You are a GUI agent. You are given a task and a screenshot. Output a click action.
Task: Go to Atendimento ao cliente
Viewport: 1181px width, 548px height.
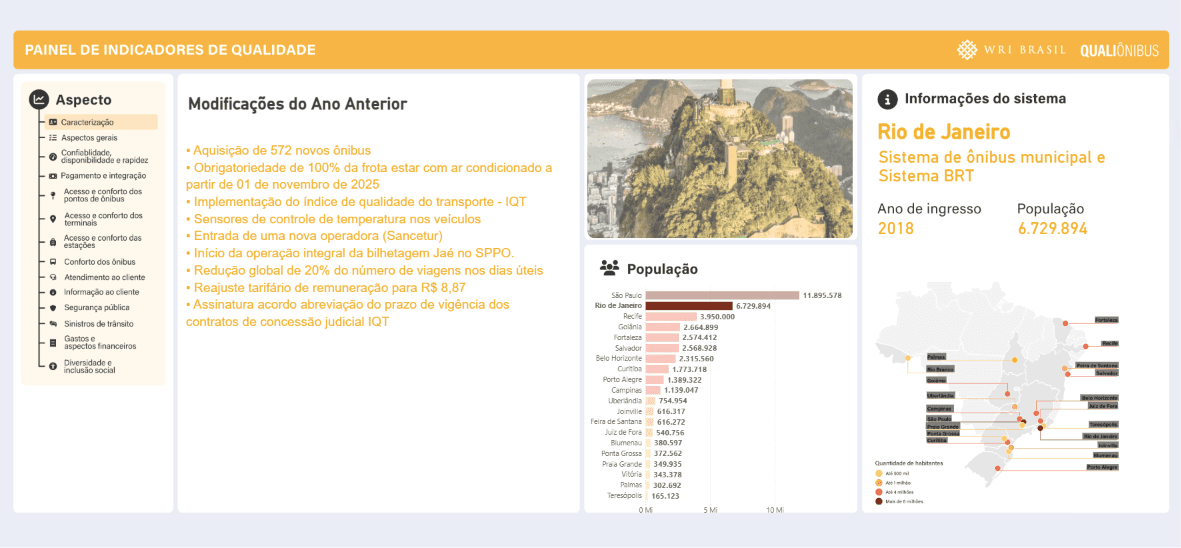(x=104, y=277)
